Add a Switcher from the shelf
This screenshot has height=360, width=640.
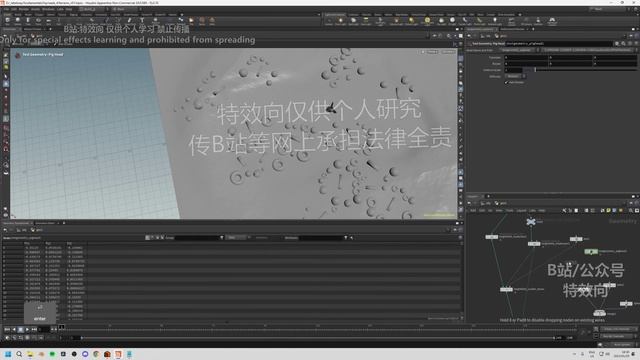[x=538, y=21]
